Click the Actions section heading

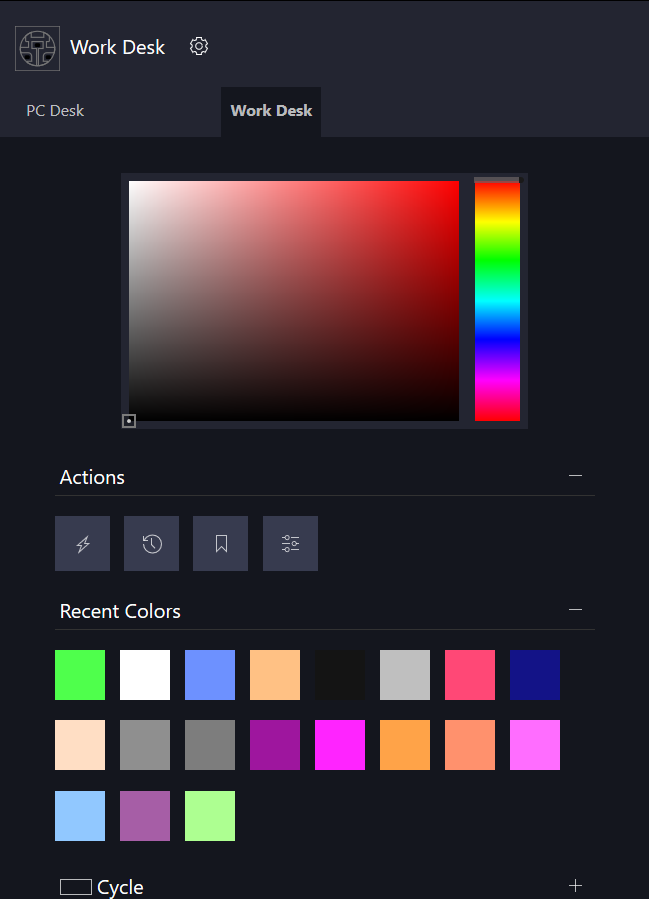tap(92, 478)
